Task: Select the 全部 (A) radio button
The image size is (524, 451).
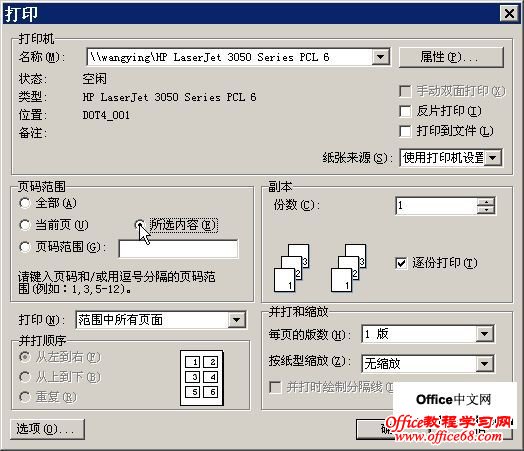Action: coord(25,203)
